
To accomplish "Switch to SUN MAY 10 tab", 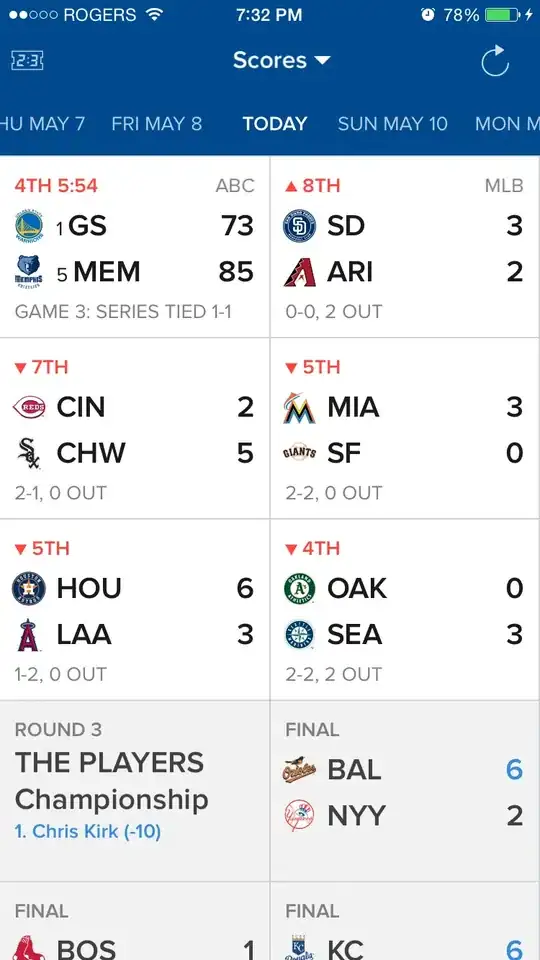I will click(392, 124).
